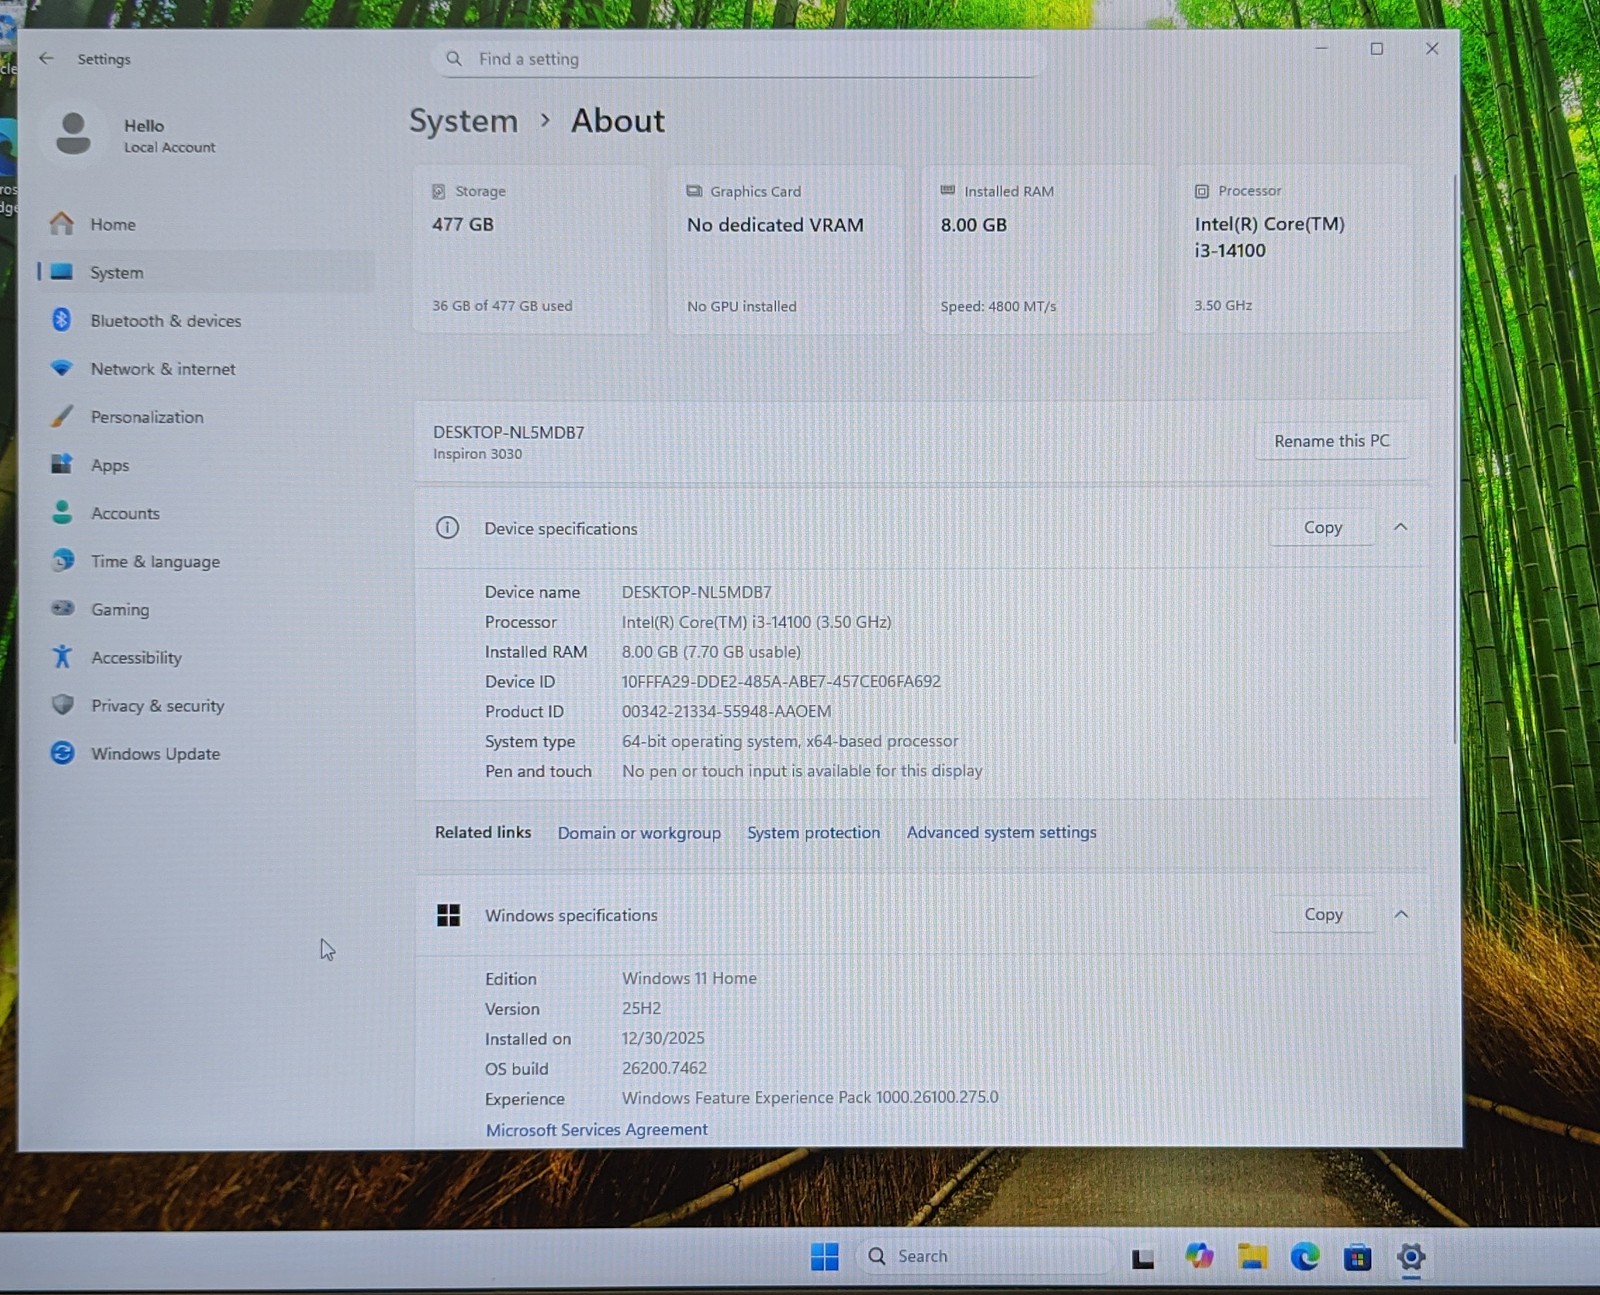Select the Accessibility sidebar icon

pos(61,657)
